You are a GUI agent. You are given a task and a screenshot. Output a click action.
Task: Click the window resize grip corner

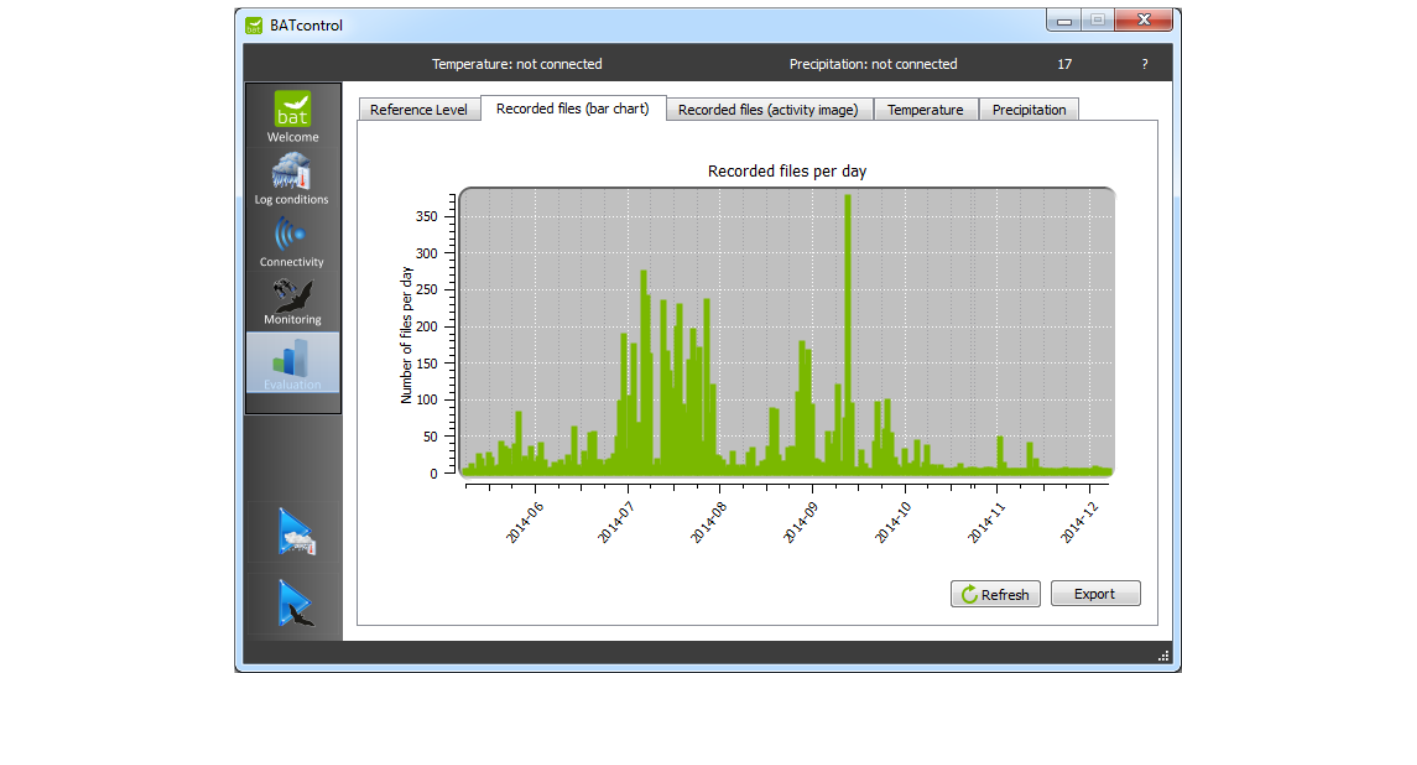coord(1163,656)
